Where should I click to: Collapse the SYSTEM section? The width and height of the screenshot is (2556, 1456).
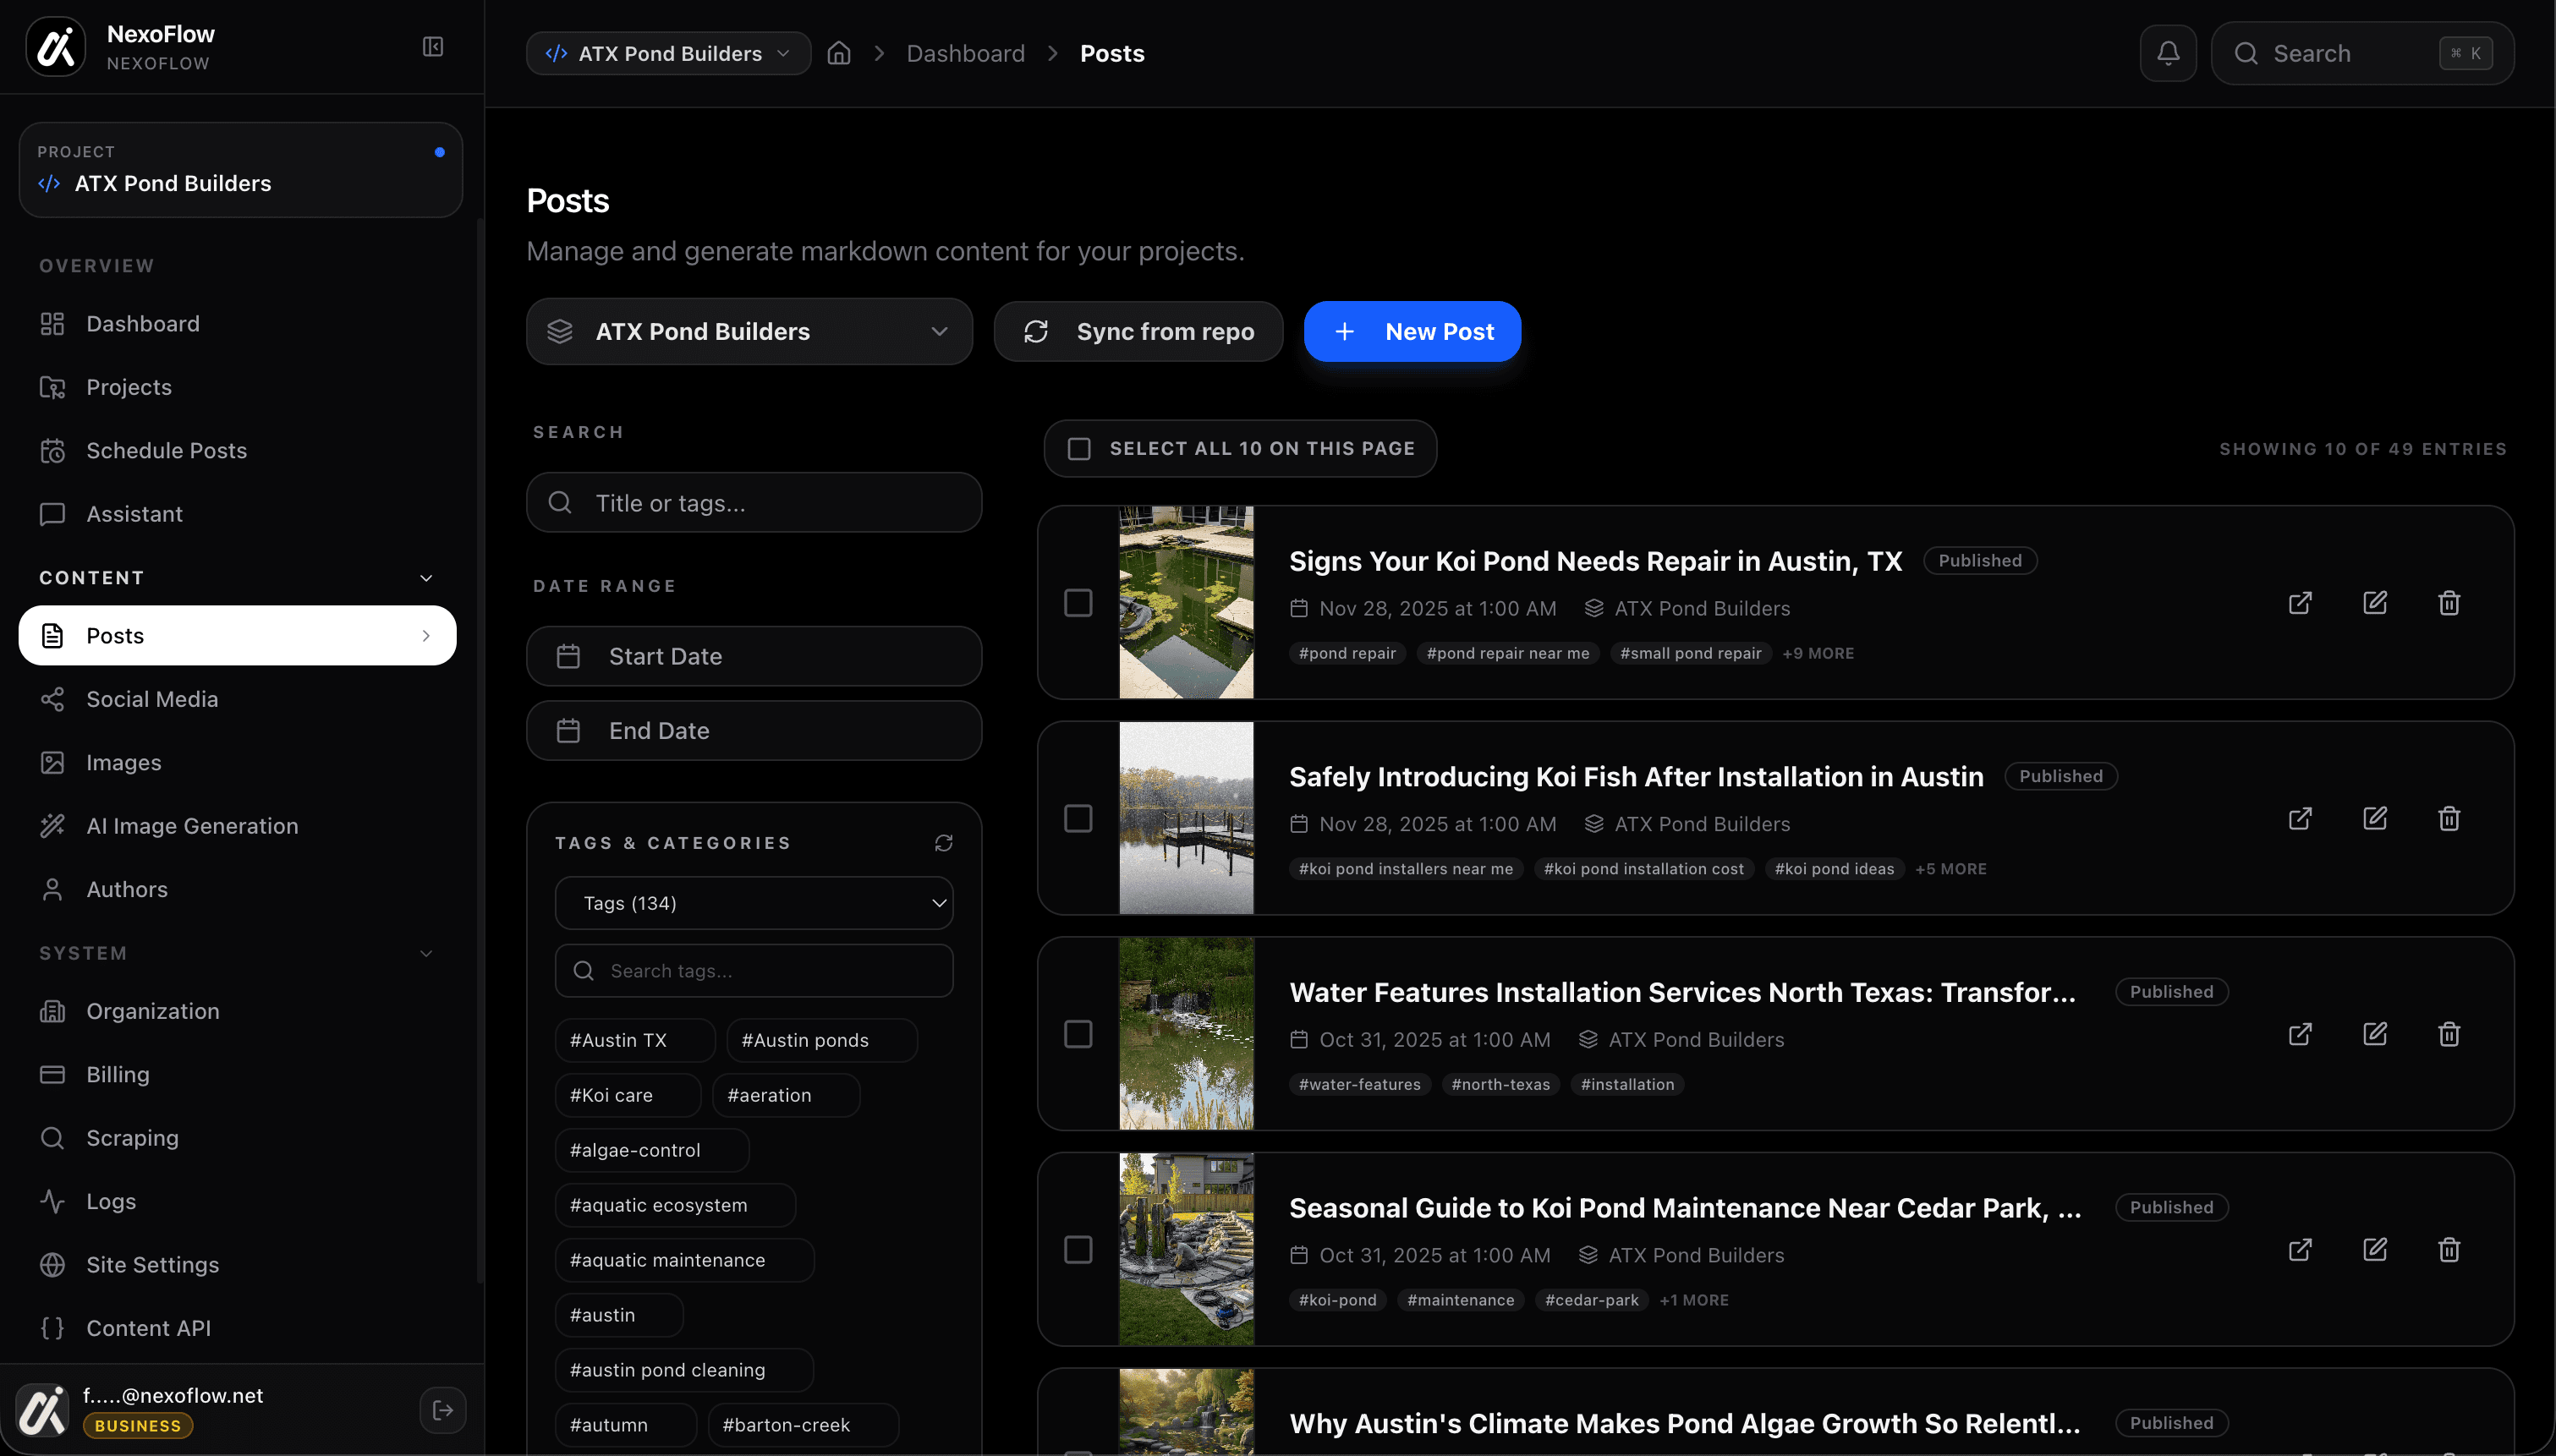click(426, 952)
